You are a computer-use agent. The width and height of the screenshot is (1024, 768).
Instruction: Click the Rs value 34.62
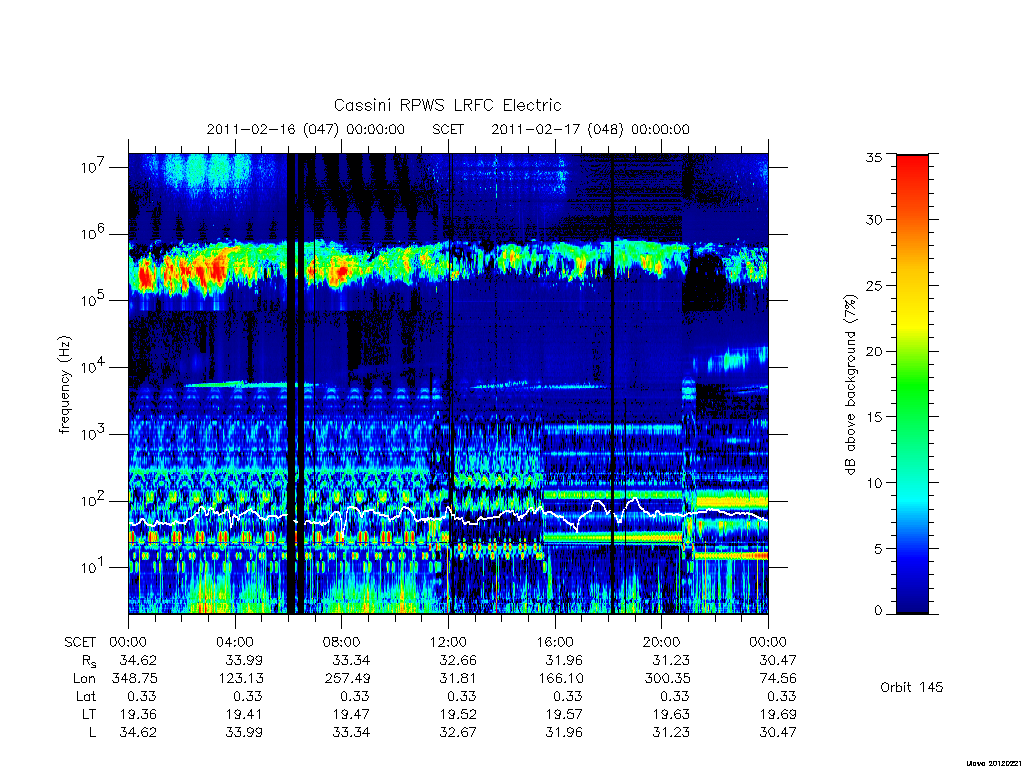pos(138,660)
